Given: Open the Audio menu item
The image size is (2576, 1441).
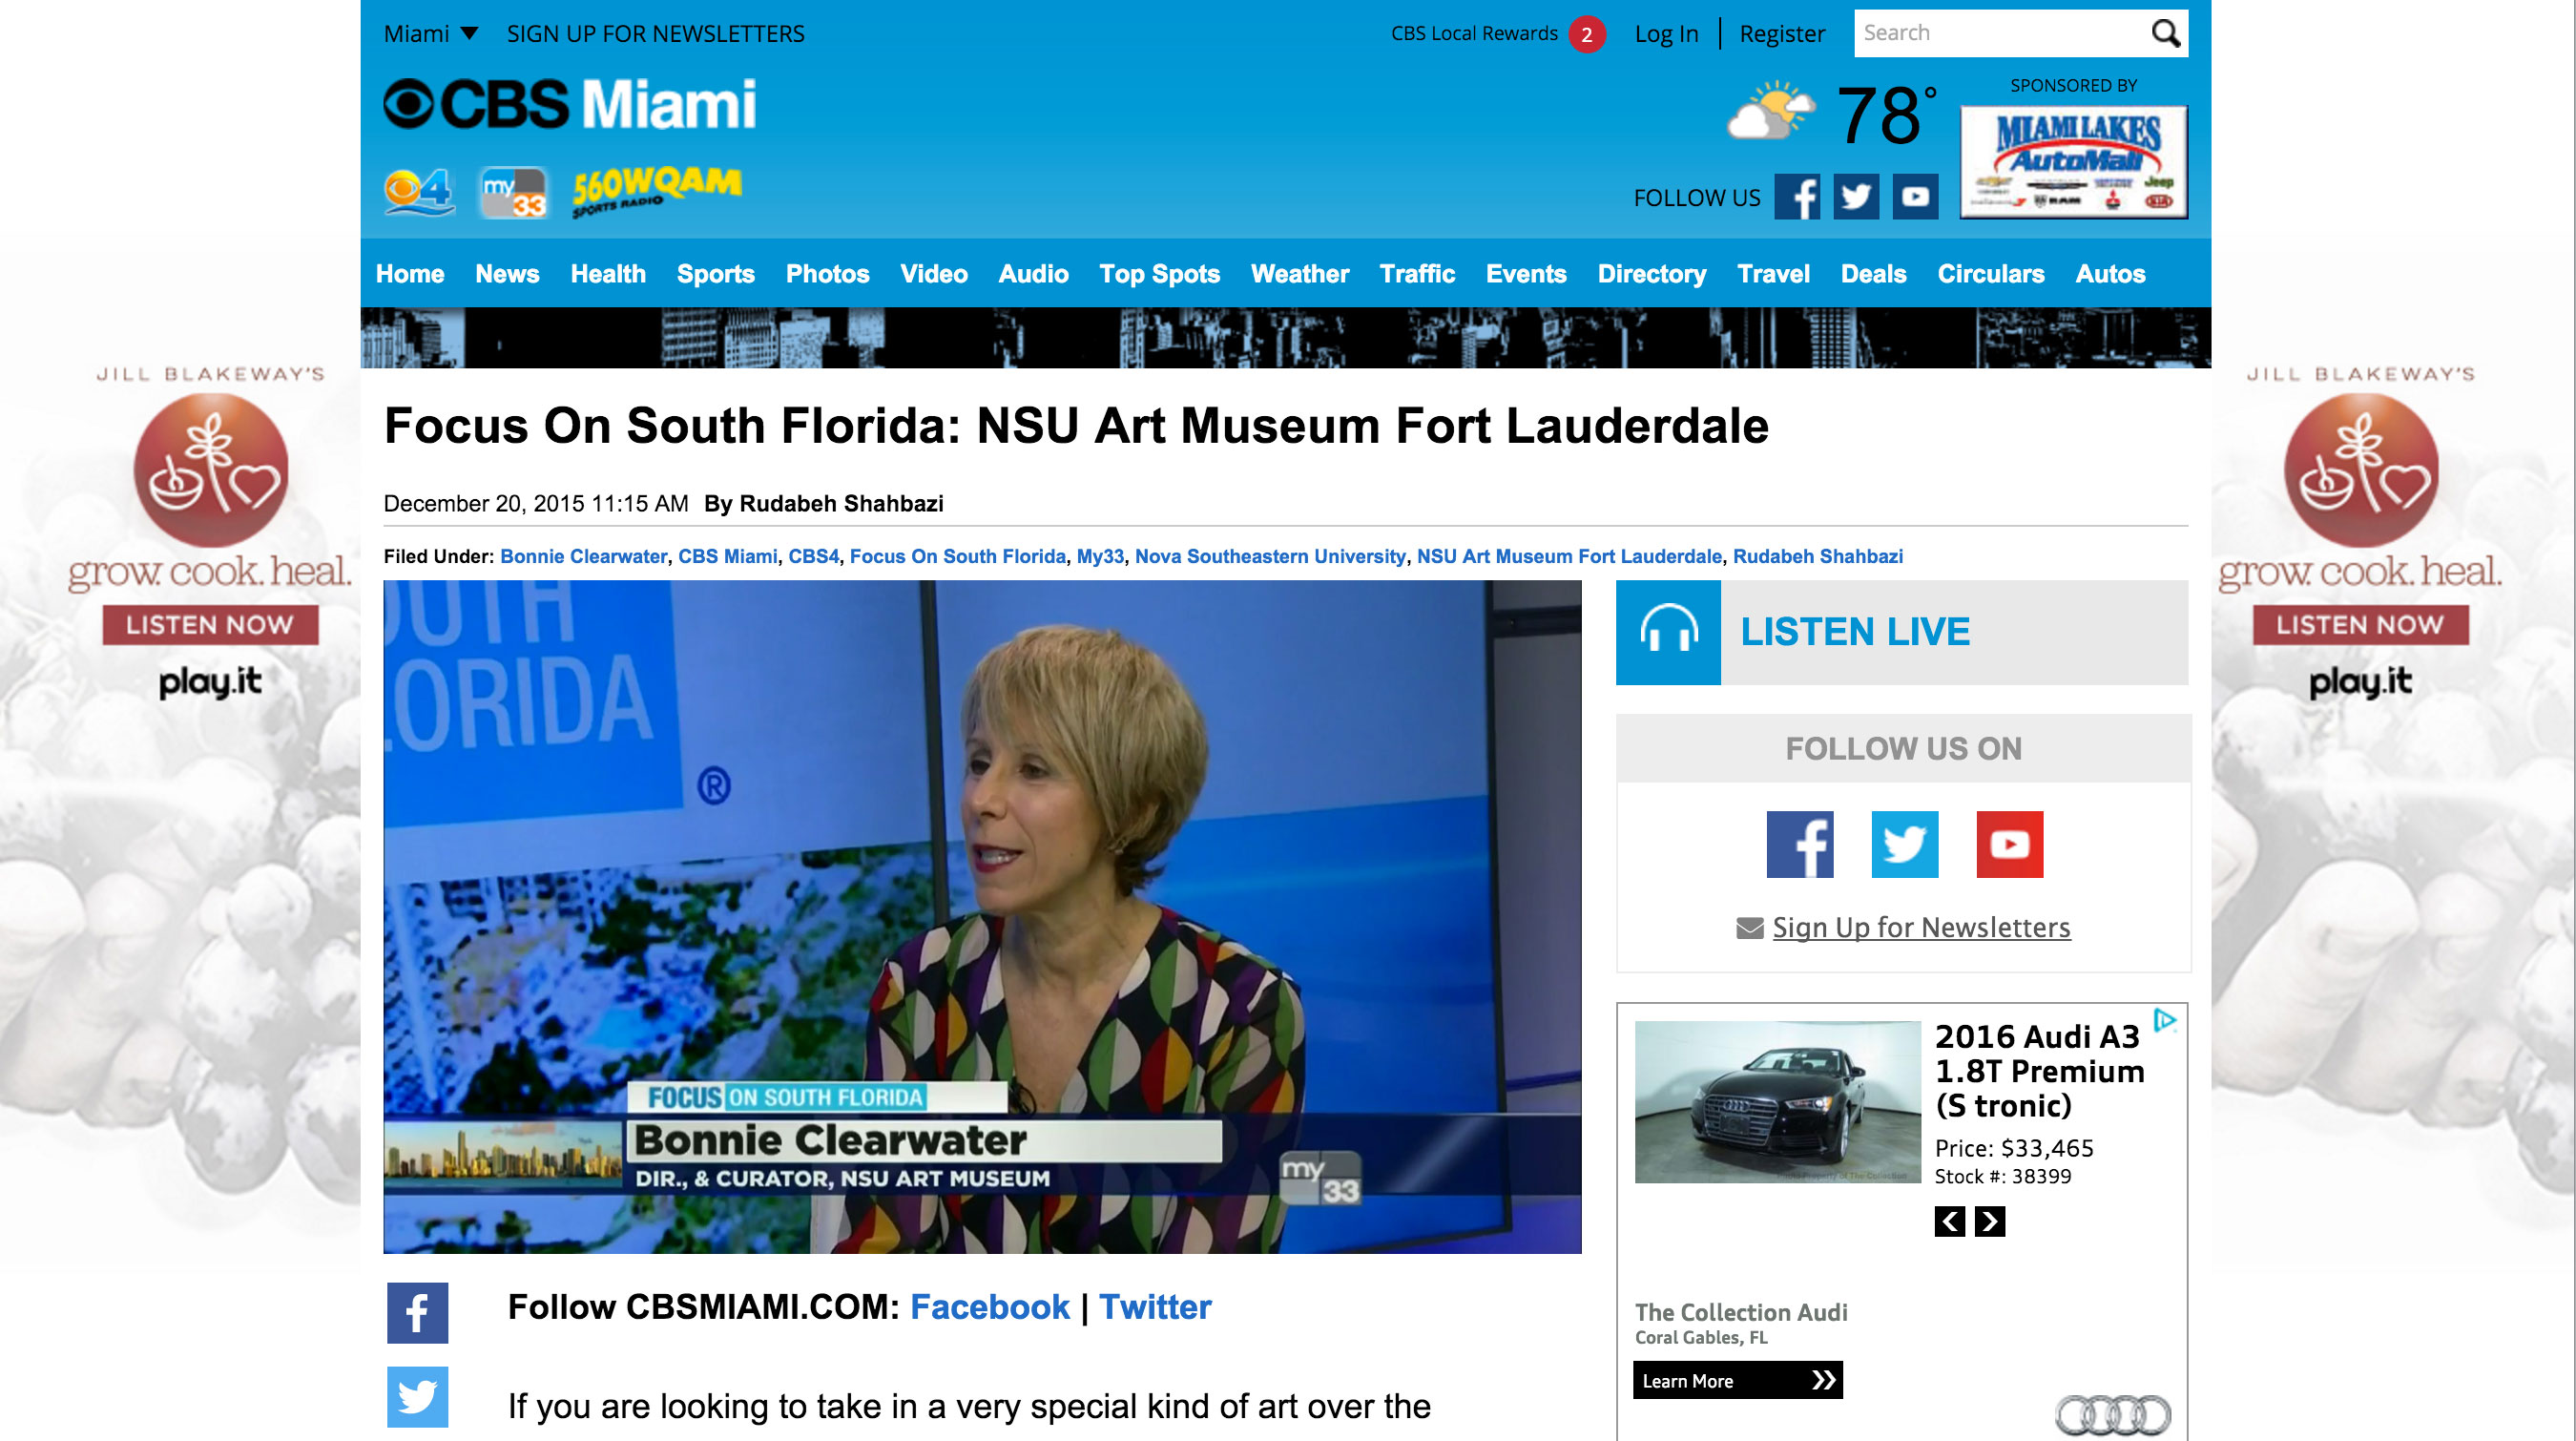Looking at the screenshot, I should 1034,274.
